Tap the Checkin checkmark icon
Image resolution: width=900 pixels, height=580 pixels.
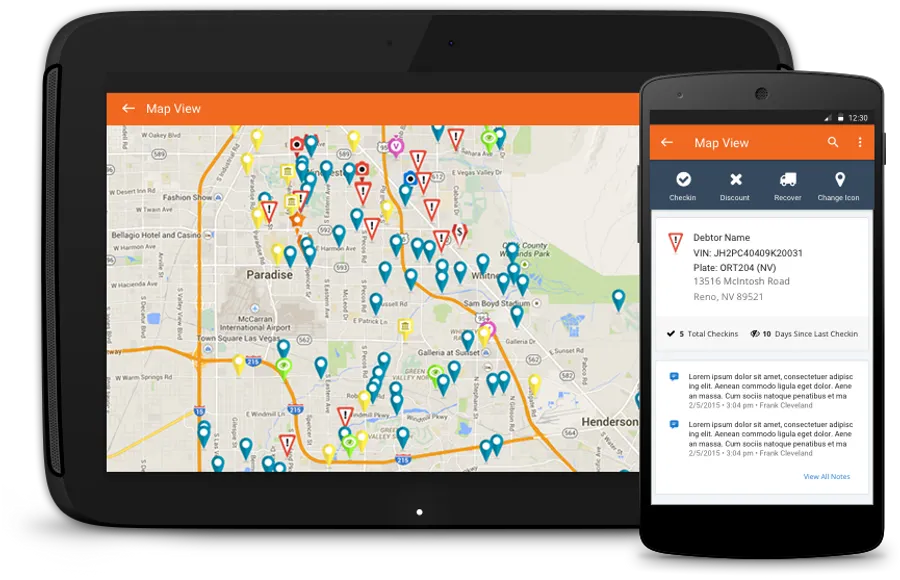coord(683,180)
